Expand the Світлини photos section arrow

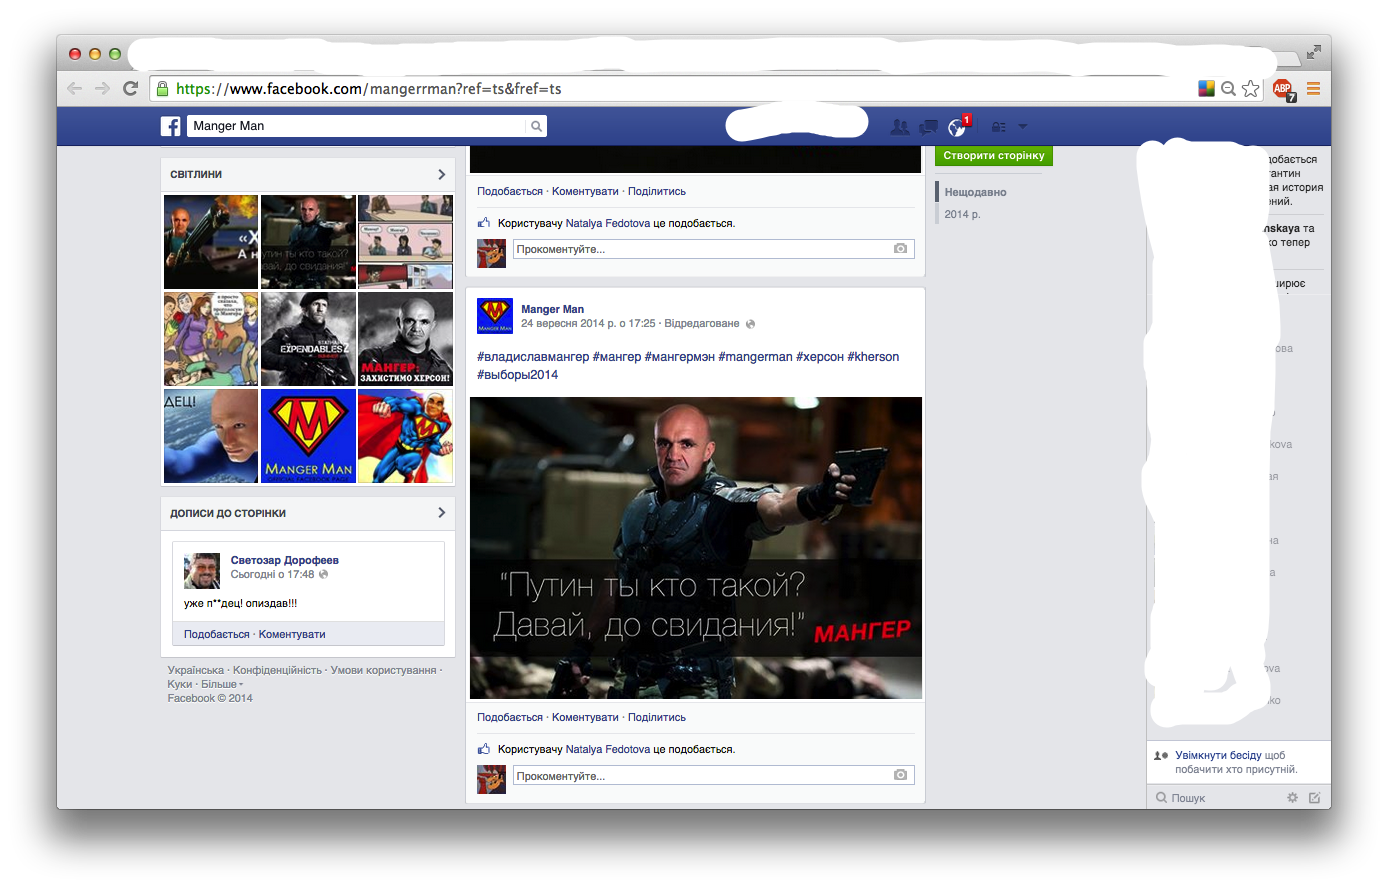tap(441, 174)
